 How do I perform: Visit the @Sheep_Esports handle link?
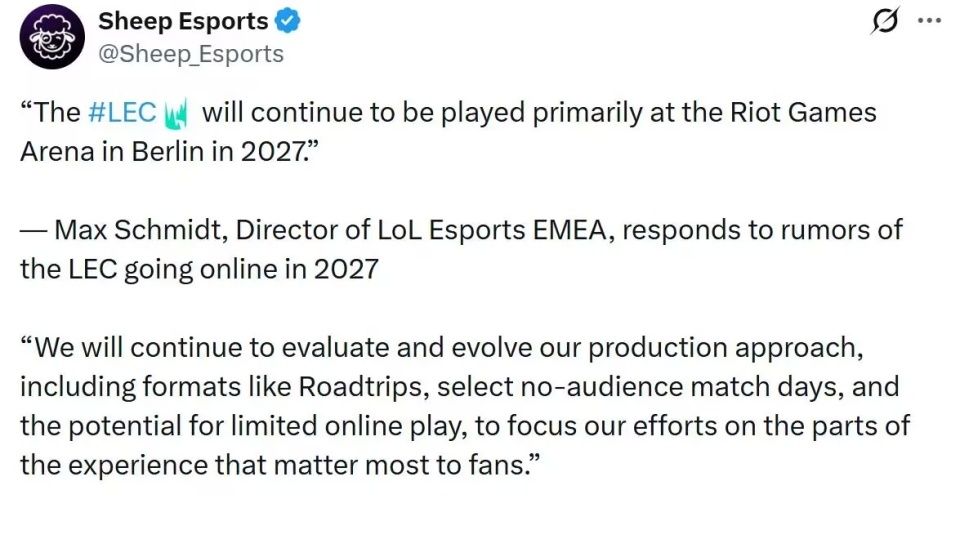[x=191, y=54]
